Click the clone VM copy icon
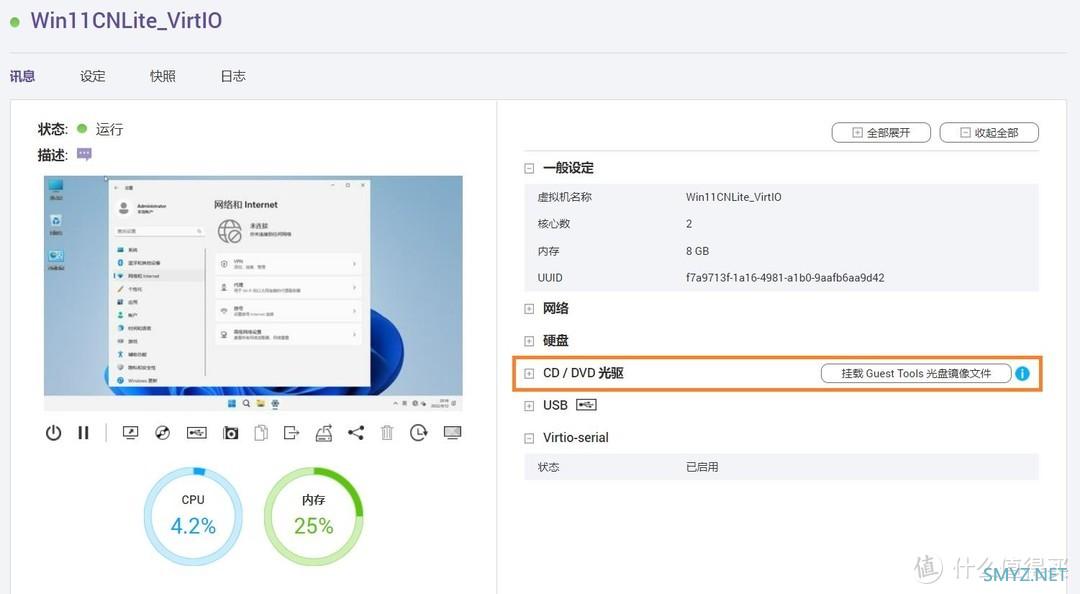This screenshot has width=1080, height=594. click(261, 433)
